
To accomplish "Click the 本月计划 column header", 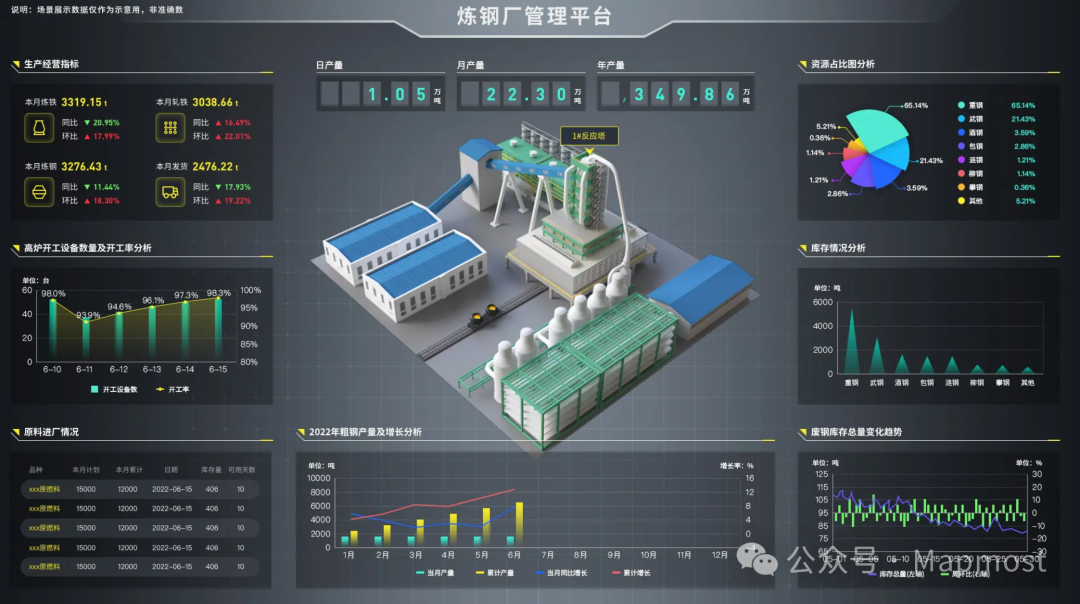I will [86, 470].
